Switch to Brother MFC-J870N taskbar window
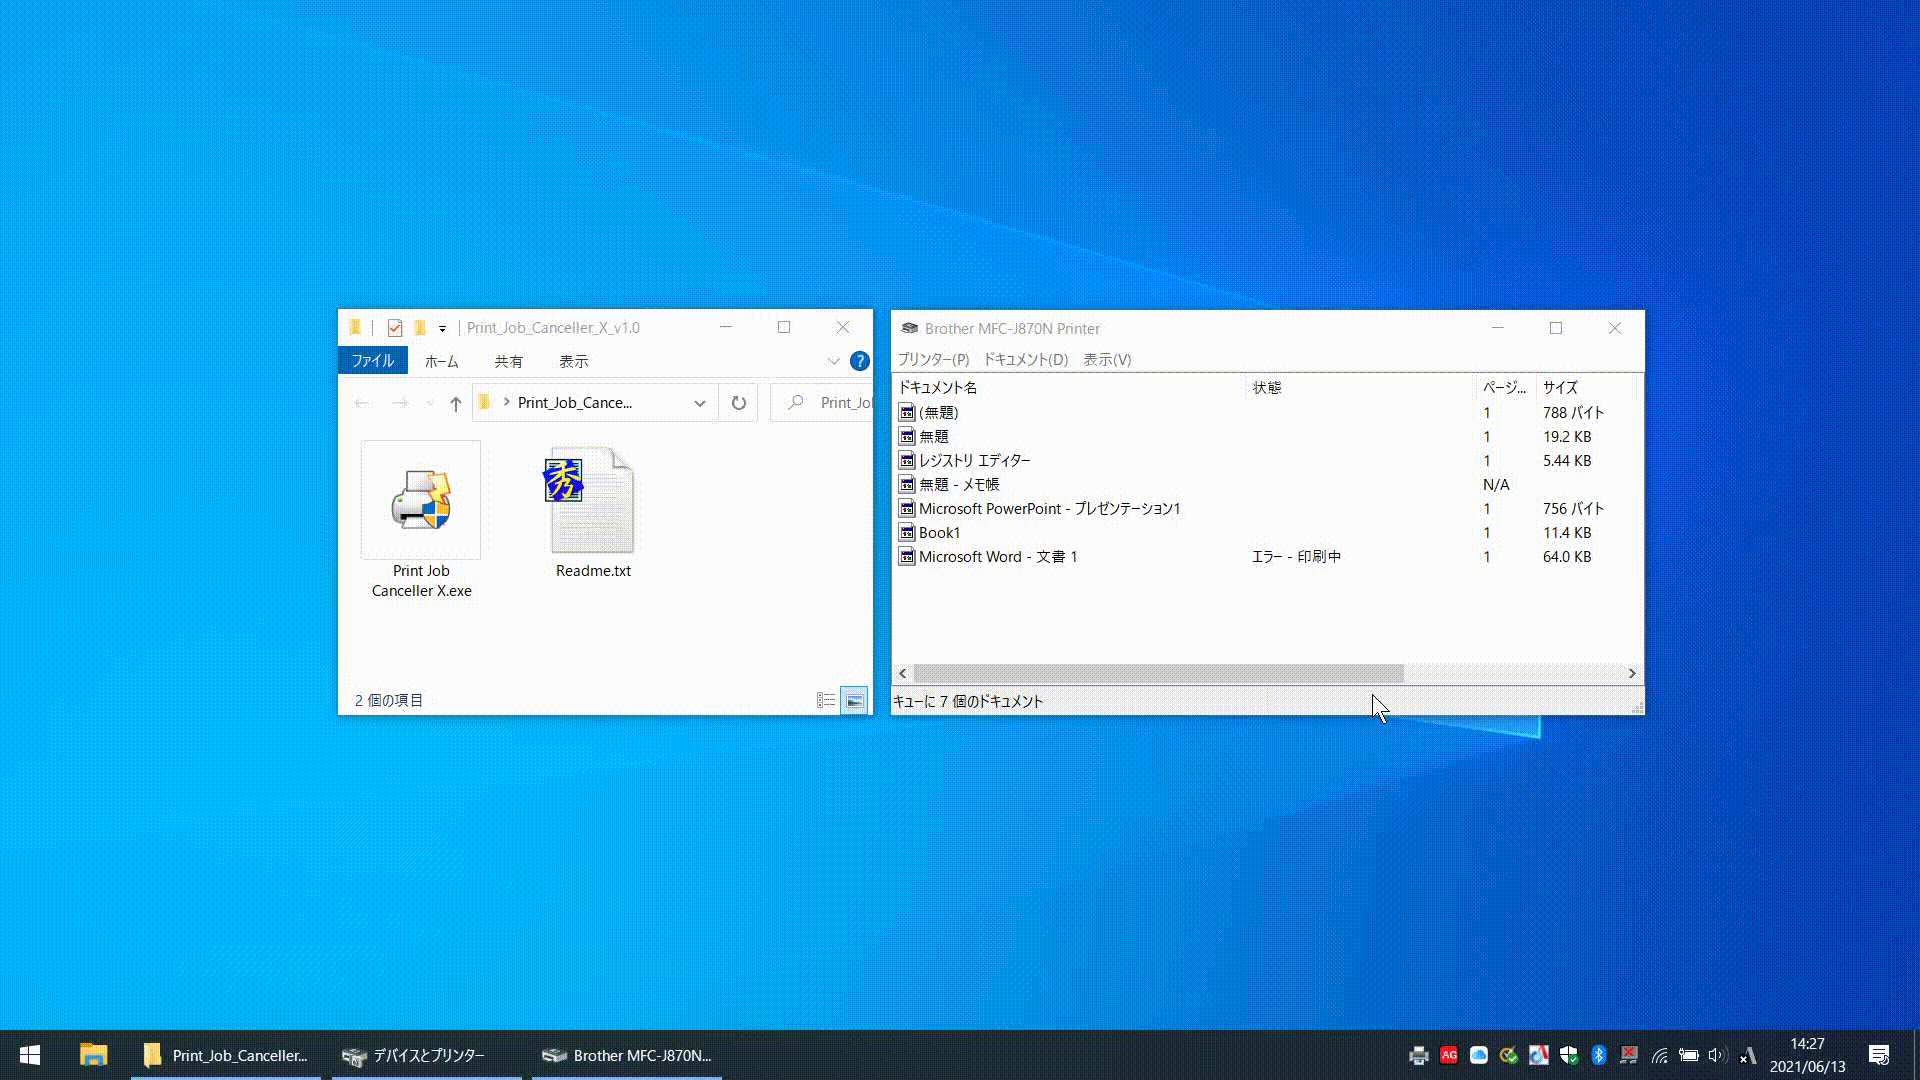1920x1080 pixels. 627,1055
